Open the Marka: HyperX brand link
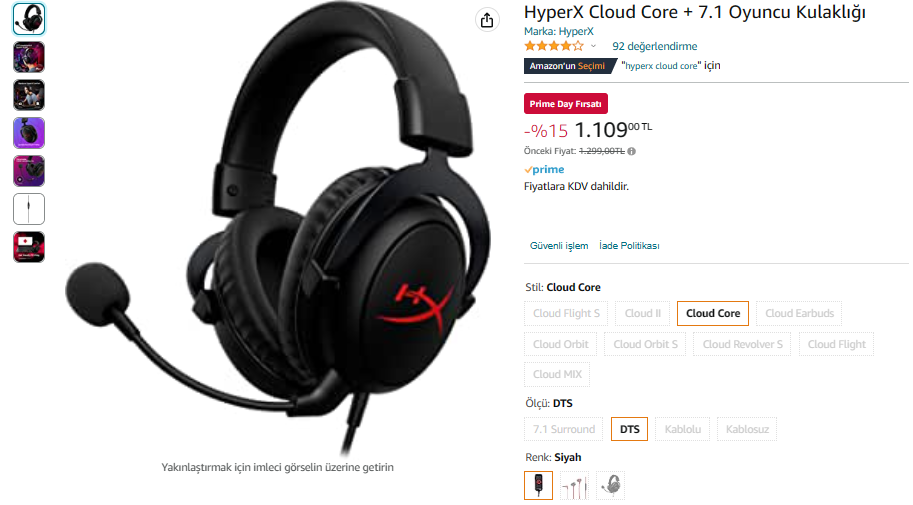The width and height of the screenshot is (913, 505). coord(558,31)
